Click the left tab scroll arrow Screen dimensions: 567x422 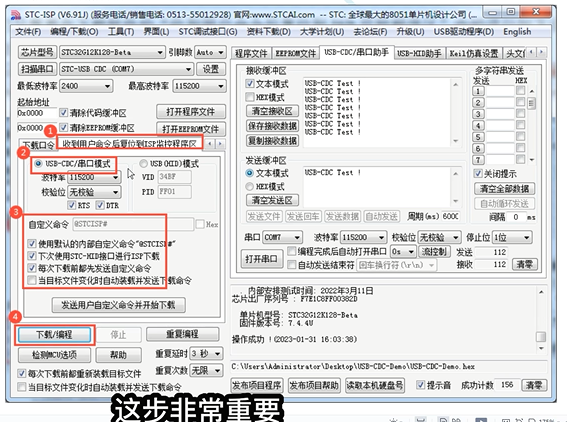tap(531, 52)
